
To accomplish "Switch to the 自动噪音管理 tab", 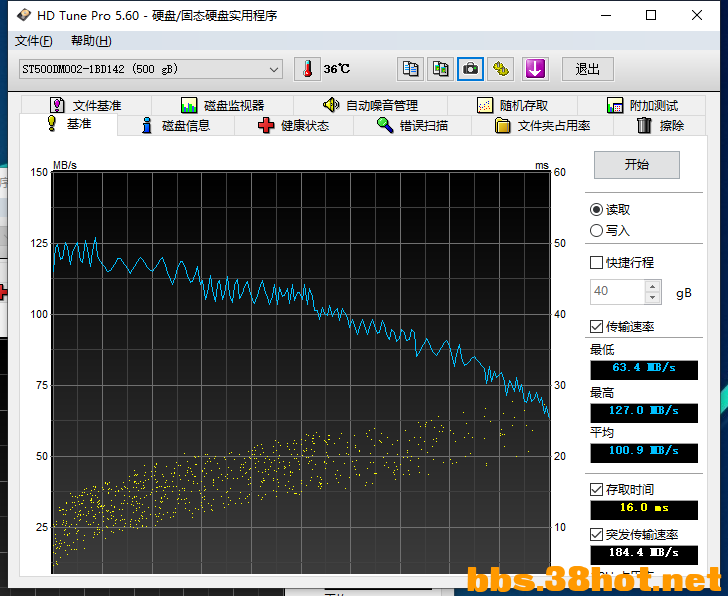I will (x=370, y=105).
